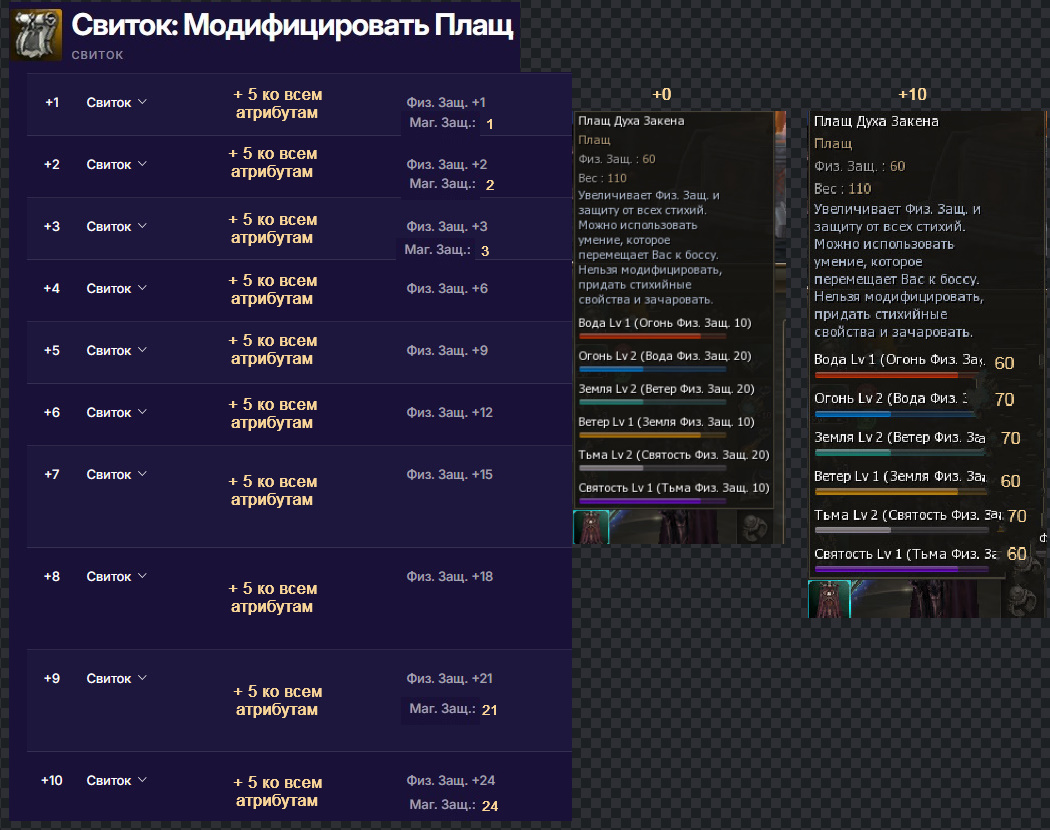Click the Плащ Духа Закена name in the +10 tooltip
The height and width of the screenshot is (830, 1050).
pos(876,121)
